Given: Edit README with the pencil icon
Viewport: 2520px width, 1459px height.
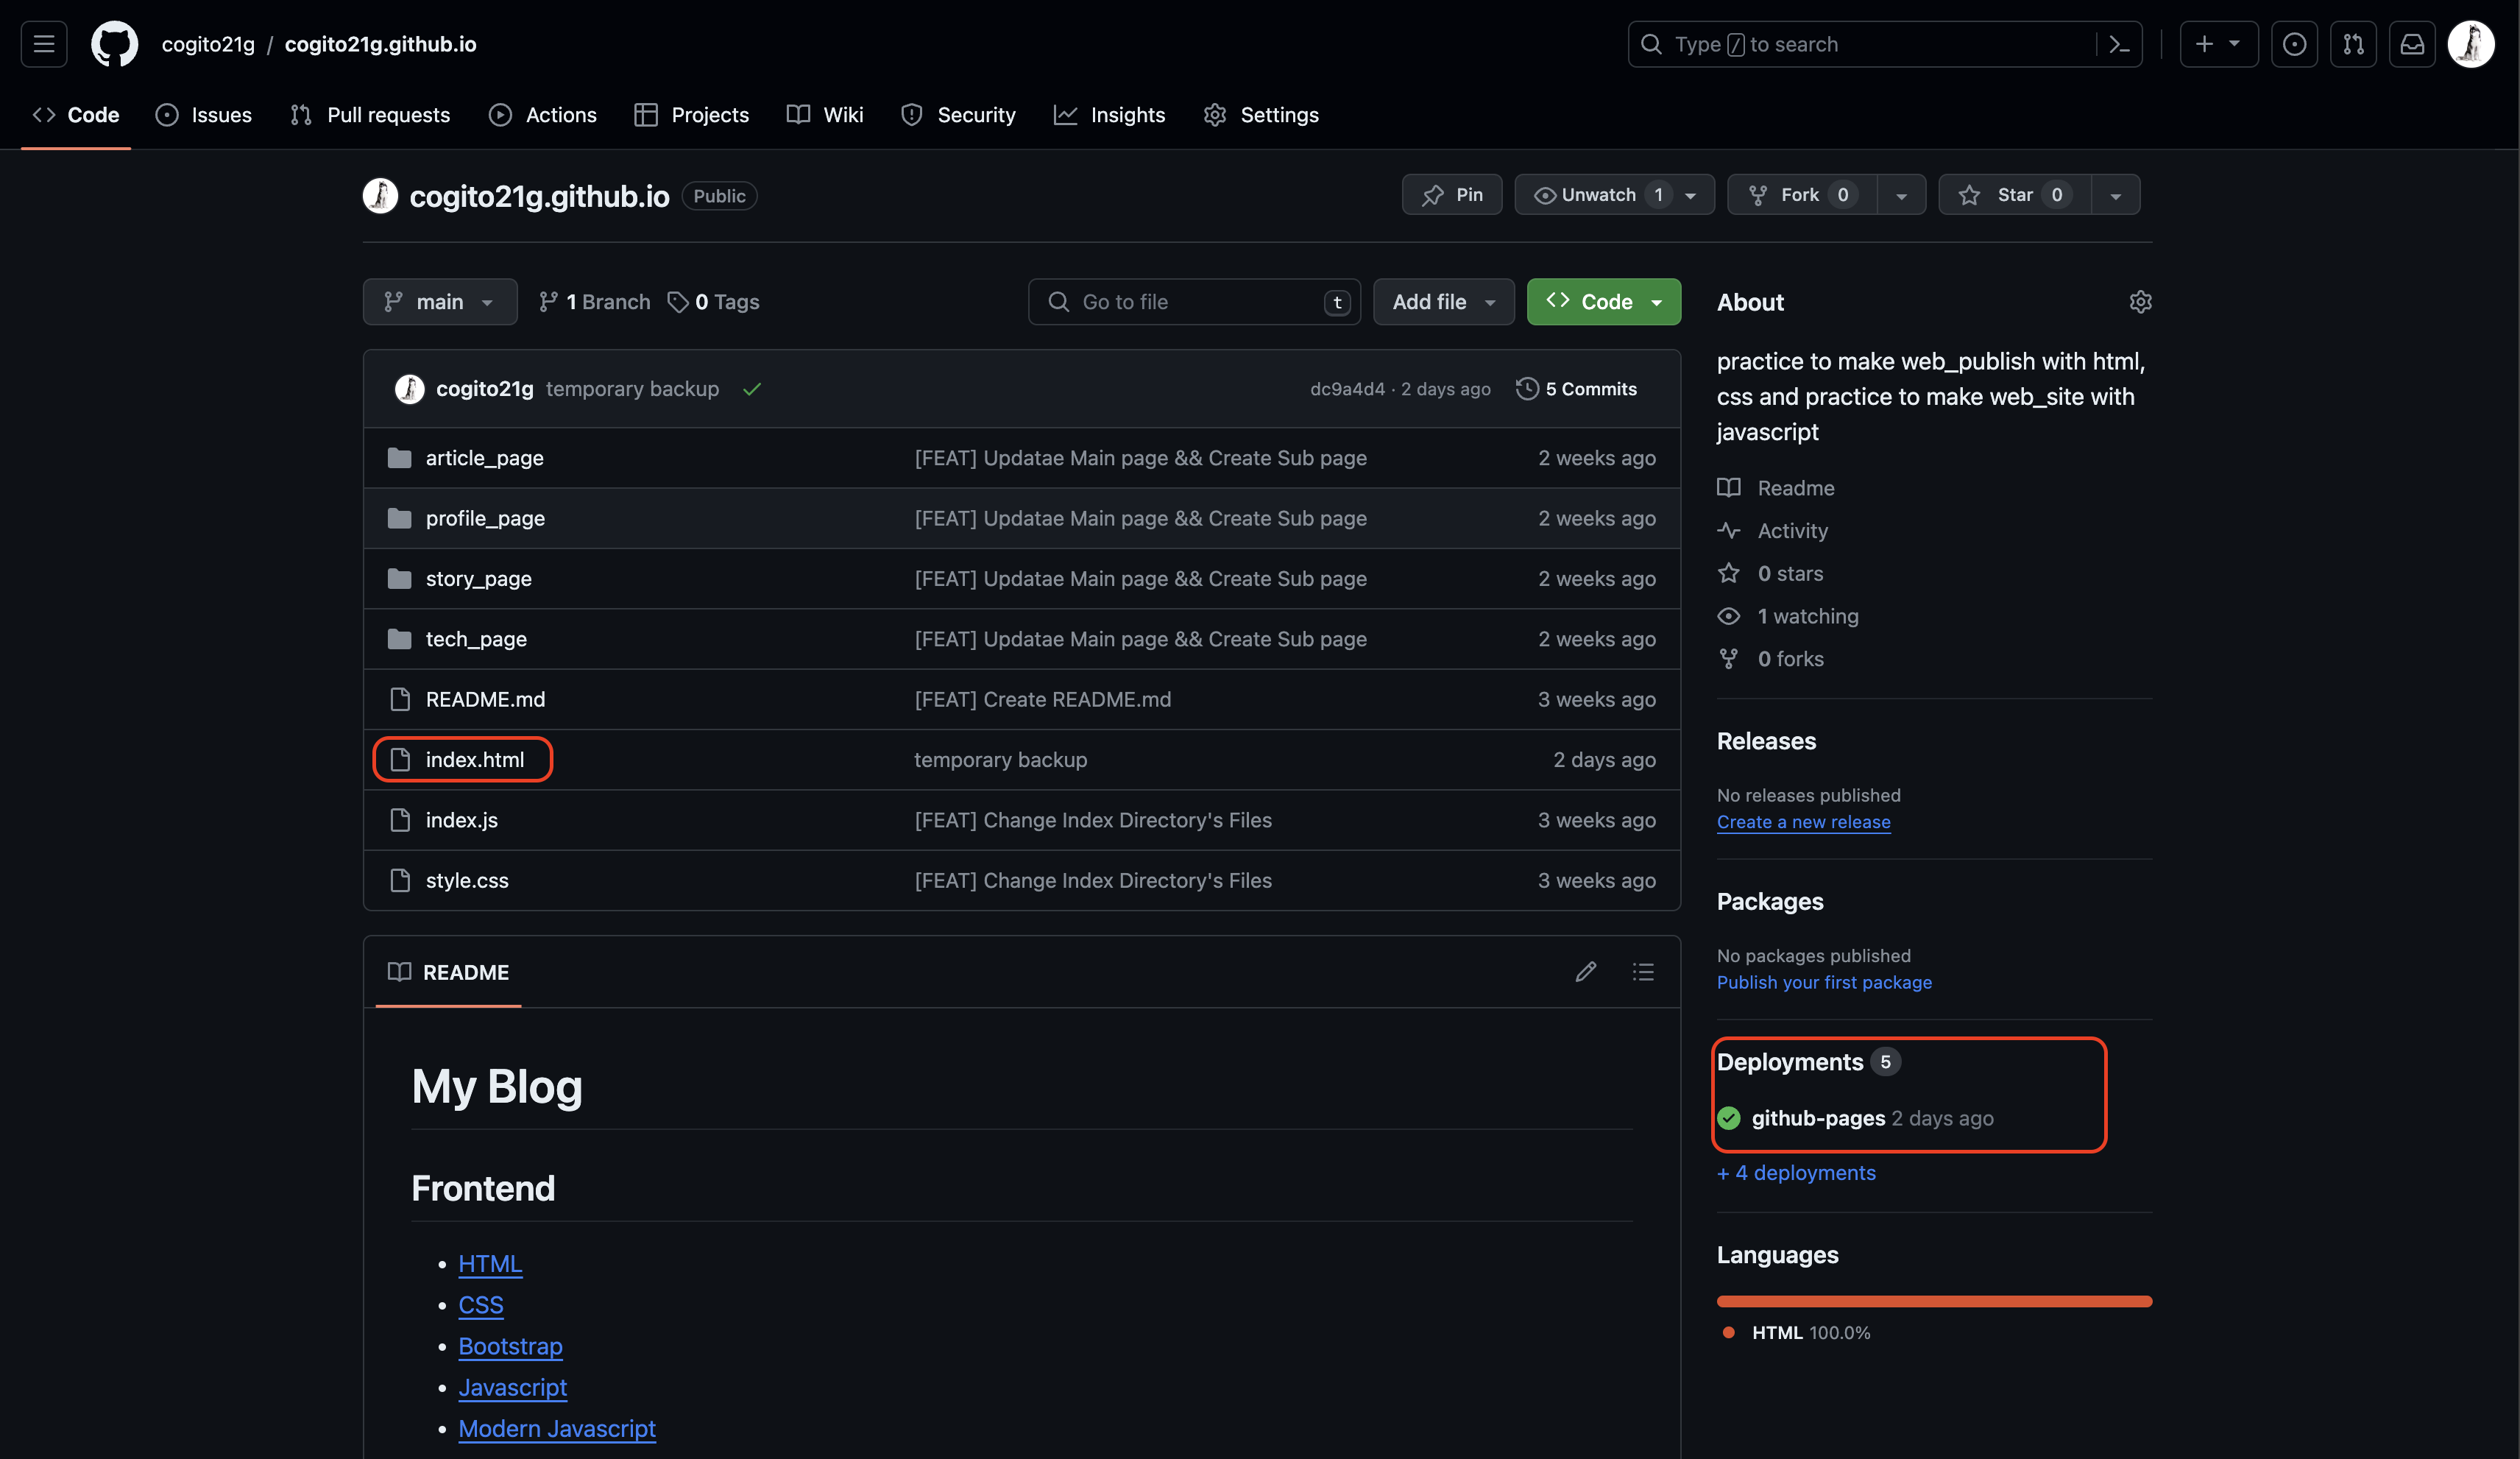Looking at the screenshot, I should 1585,972.
